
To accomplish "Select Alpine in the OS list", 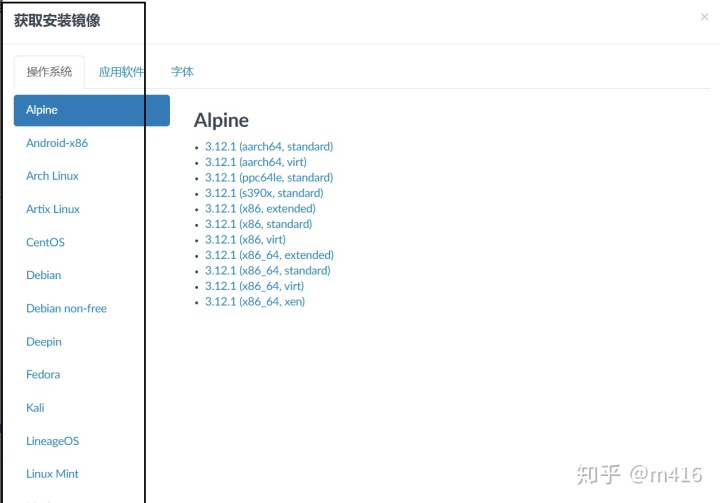I will click(92, 110).
